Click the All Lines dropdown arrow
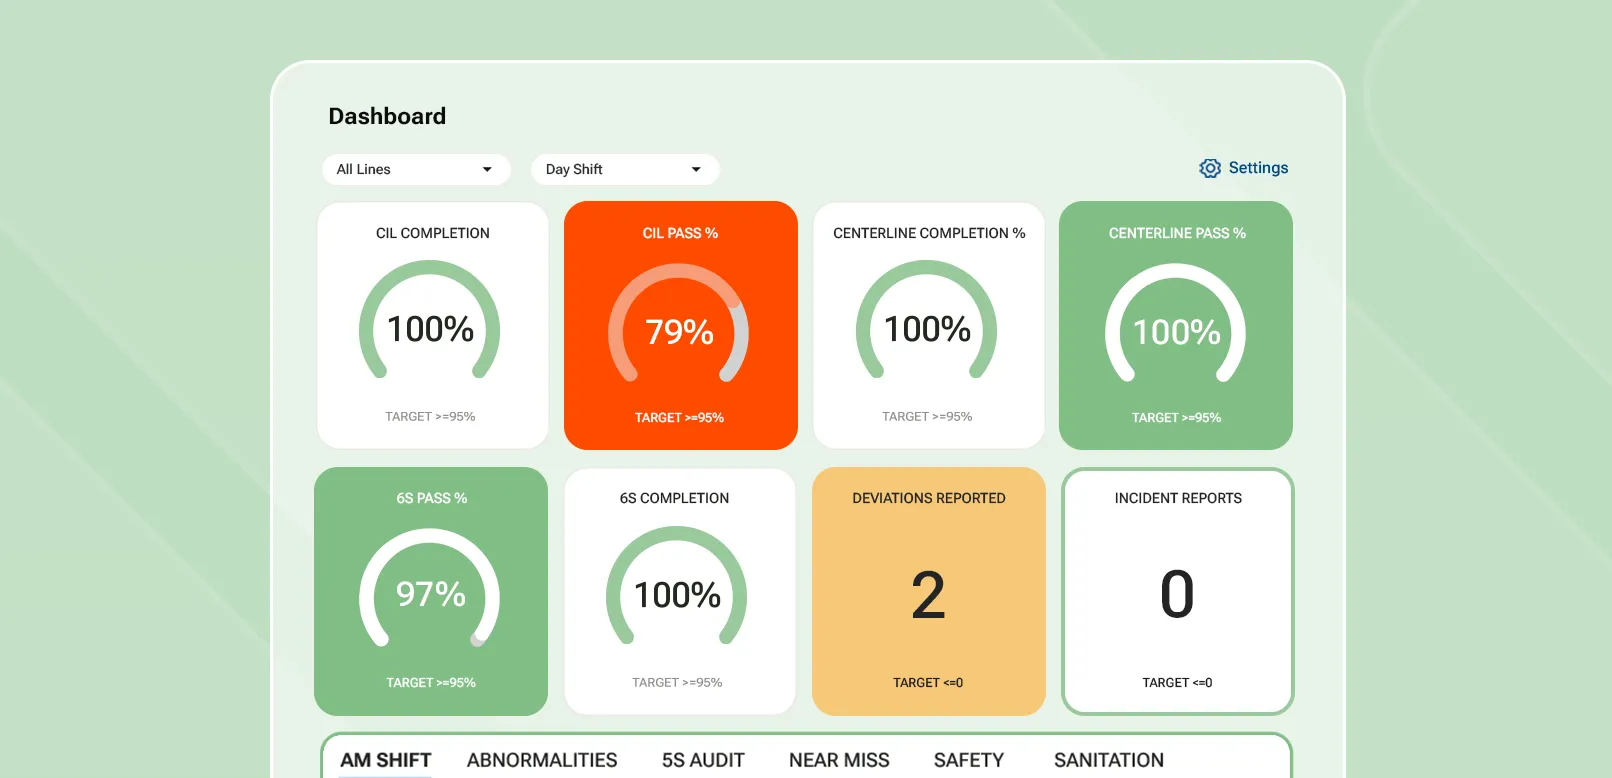The height and width of the screenshot is (778, 1612). 487,169
